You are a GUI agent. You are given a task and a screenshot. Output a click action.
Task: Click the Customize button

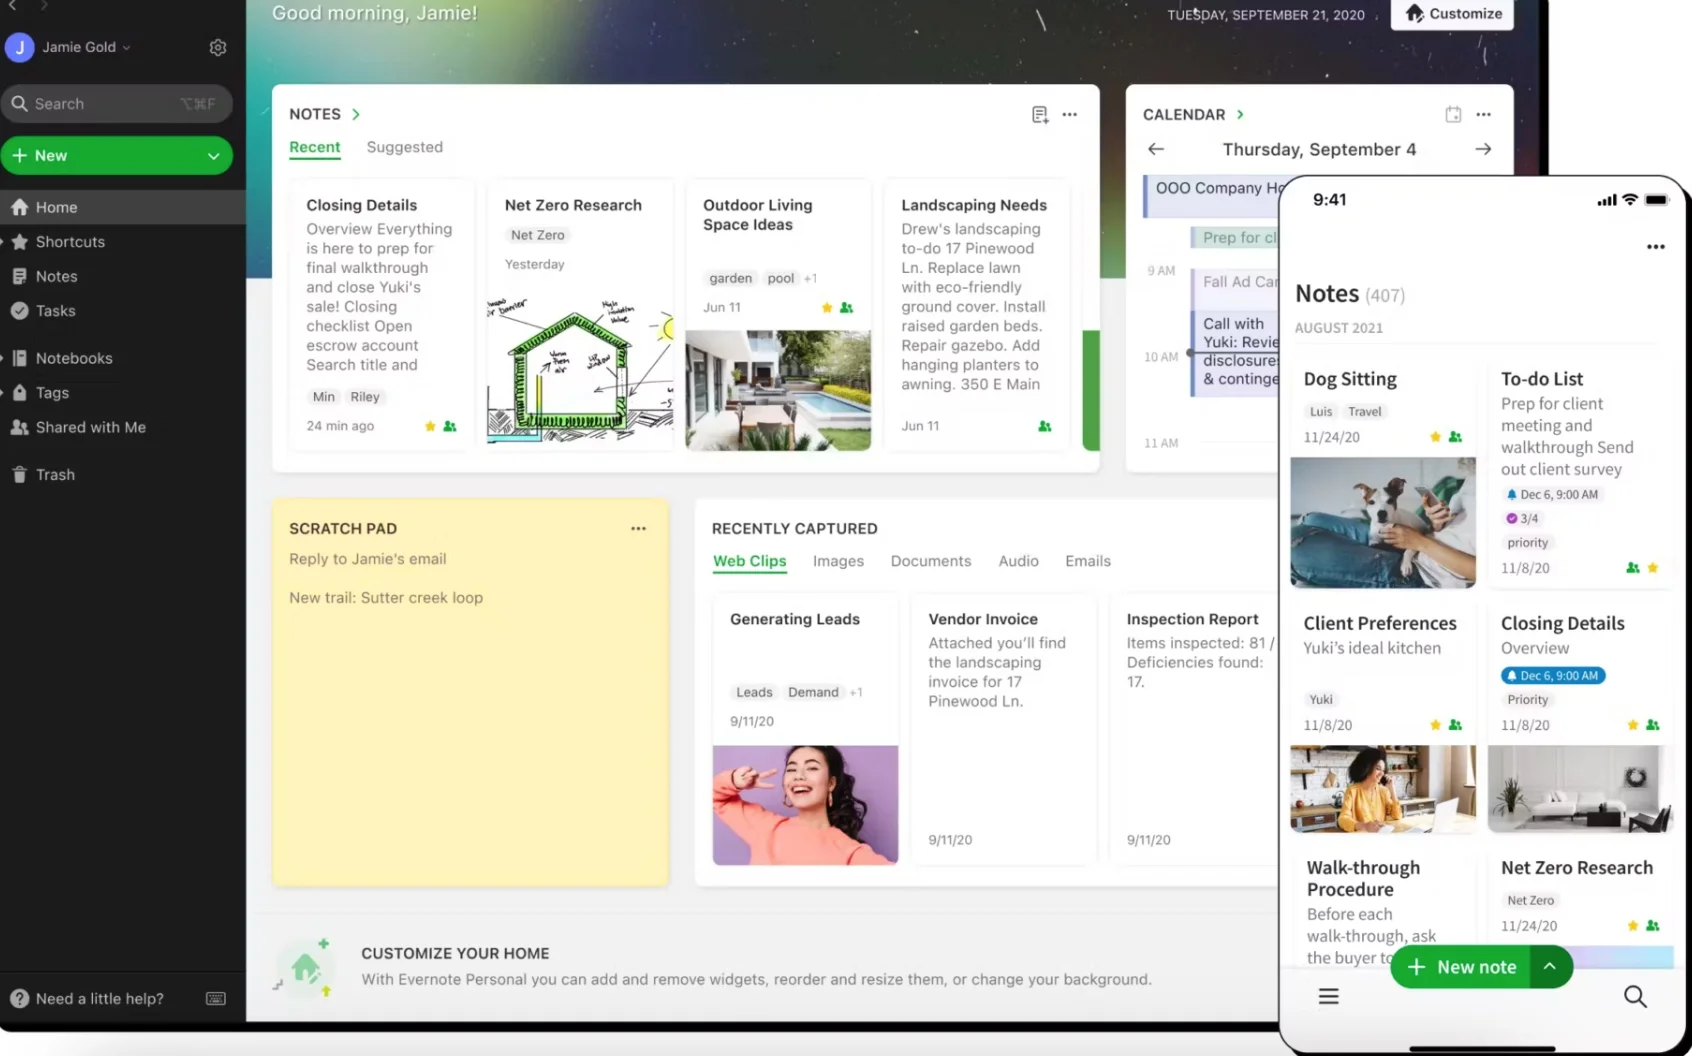click(x=1453, y=14)
